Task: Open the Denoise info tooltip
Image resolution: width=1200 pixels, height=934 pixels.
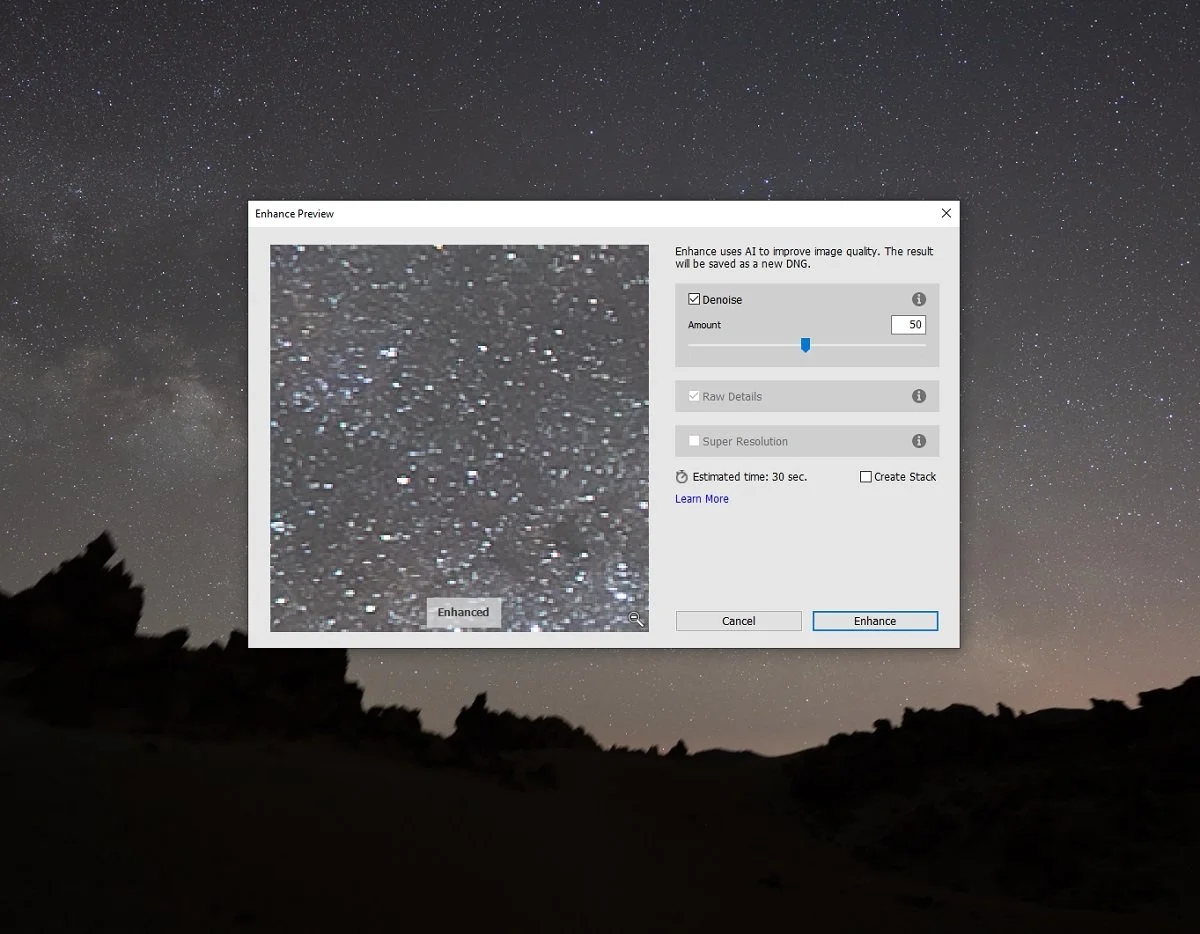Action: point(918,299)
